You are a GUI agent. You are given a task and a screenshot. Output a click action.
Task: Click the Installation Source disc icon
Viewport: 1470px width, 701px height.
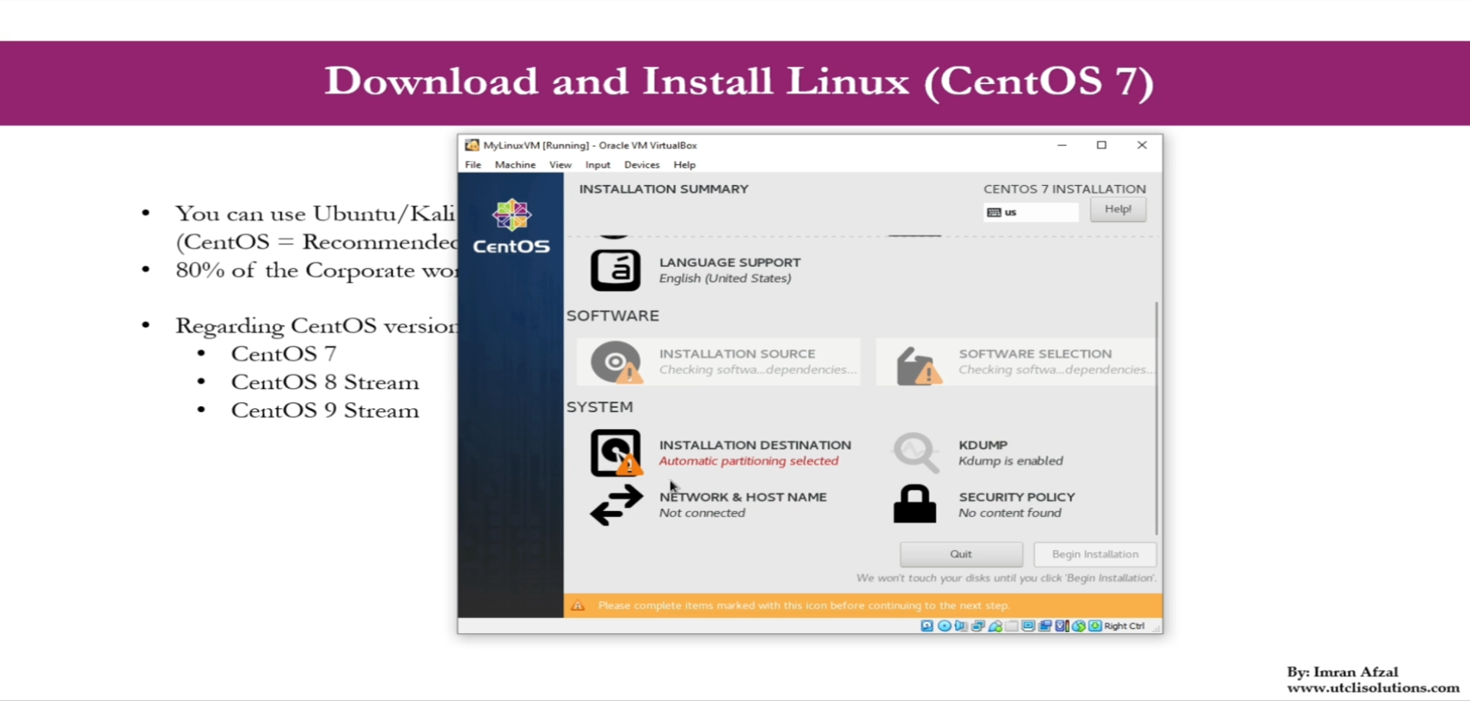616,362
